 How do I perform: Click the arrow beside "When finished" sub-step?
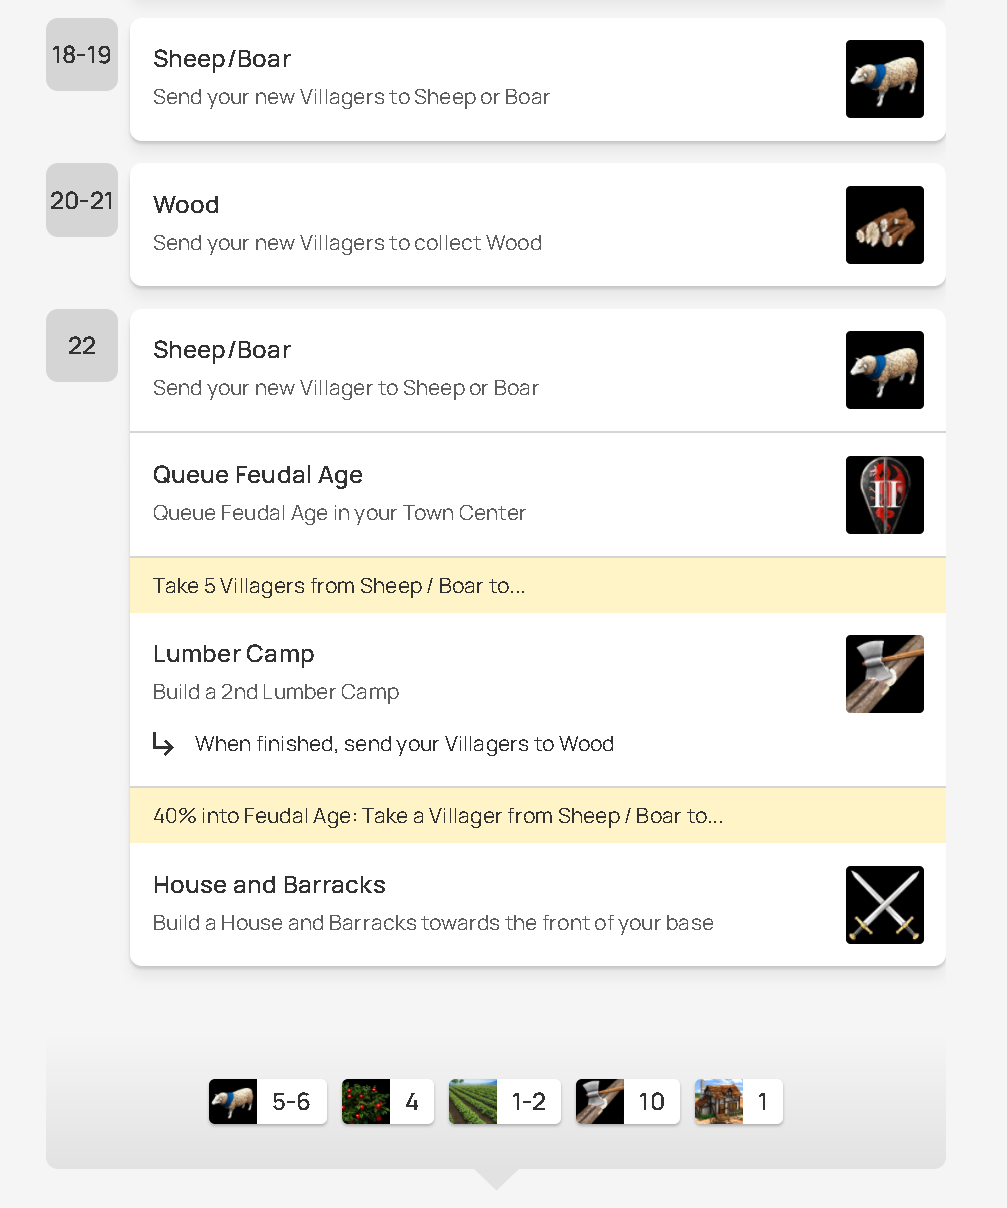(x=163, y=744)
